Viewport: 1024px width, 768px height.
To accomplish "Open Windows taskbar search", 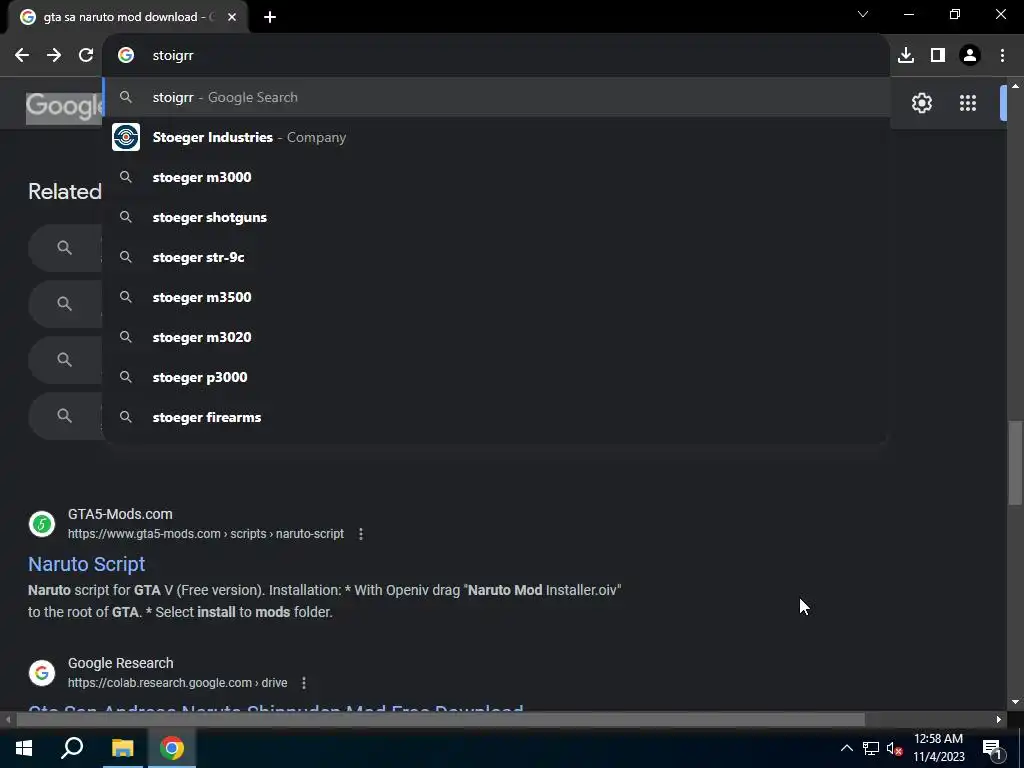I will point(72,748).
